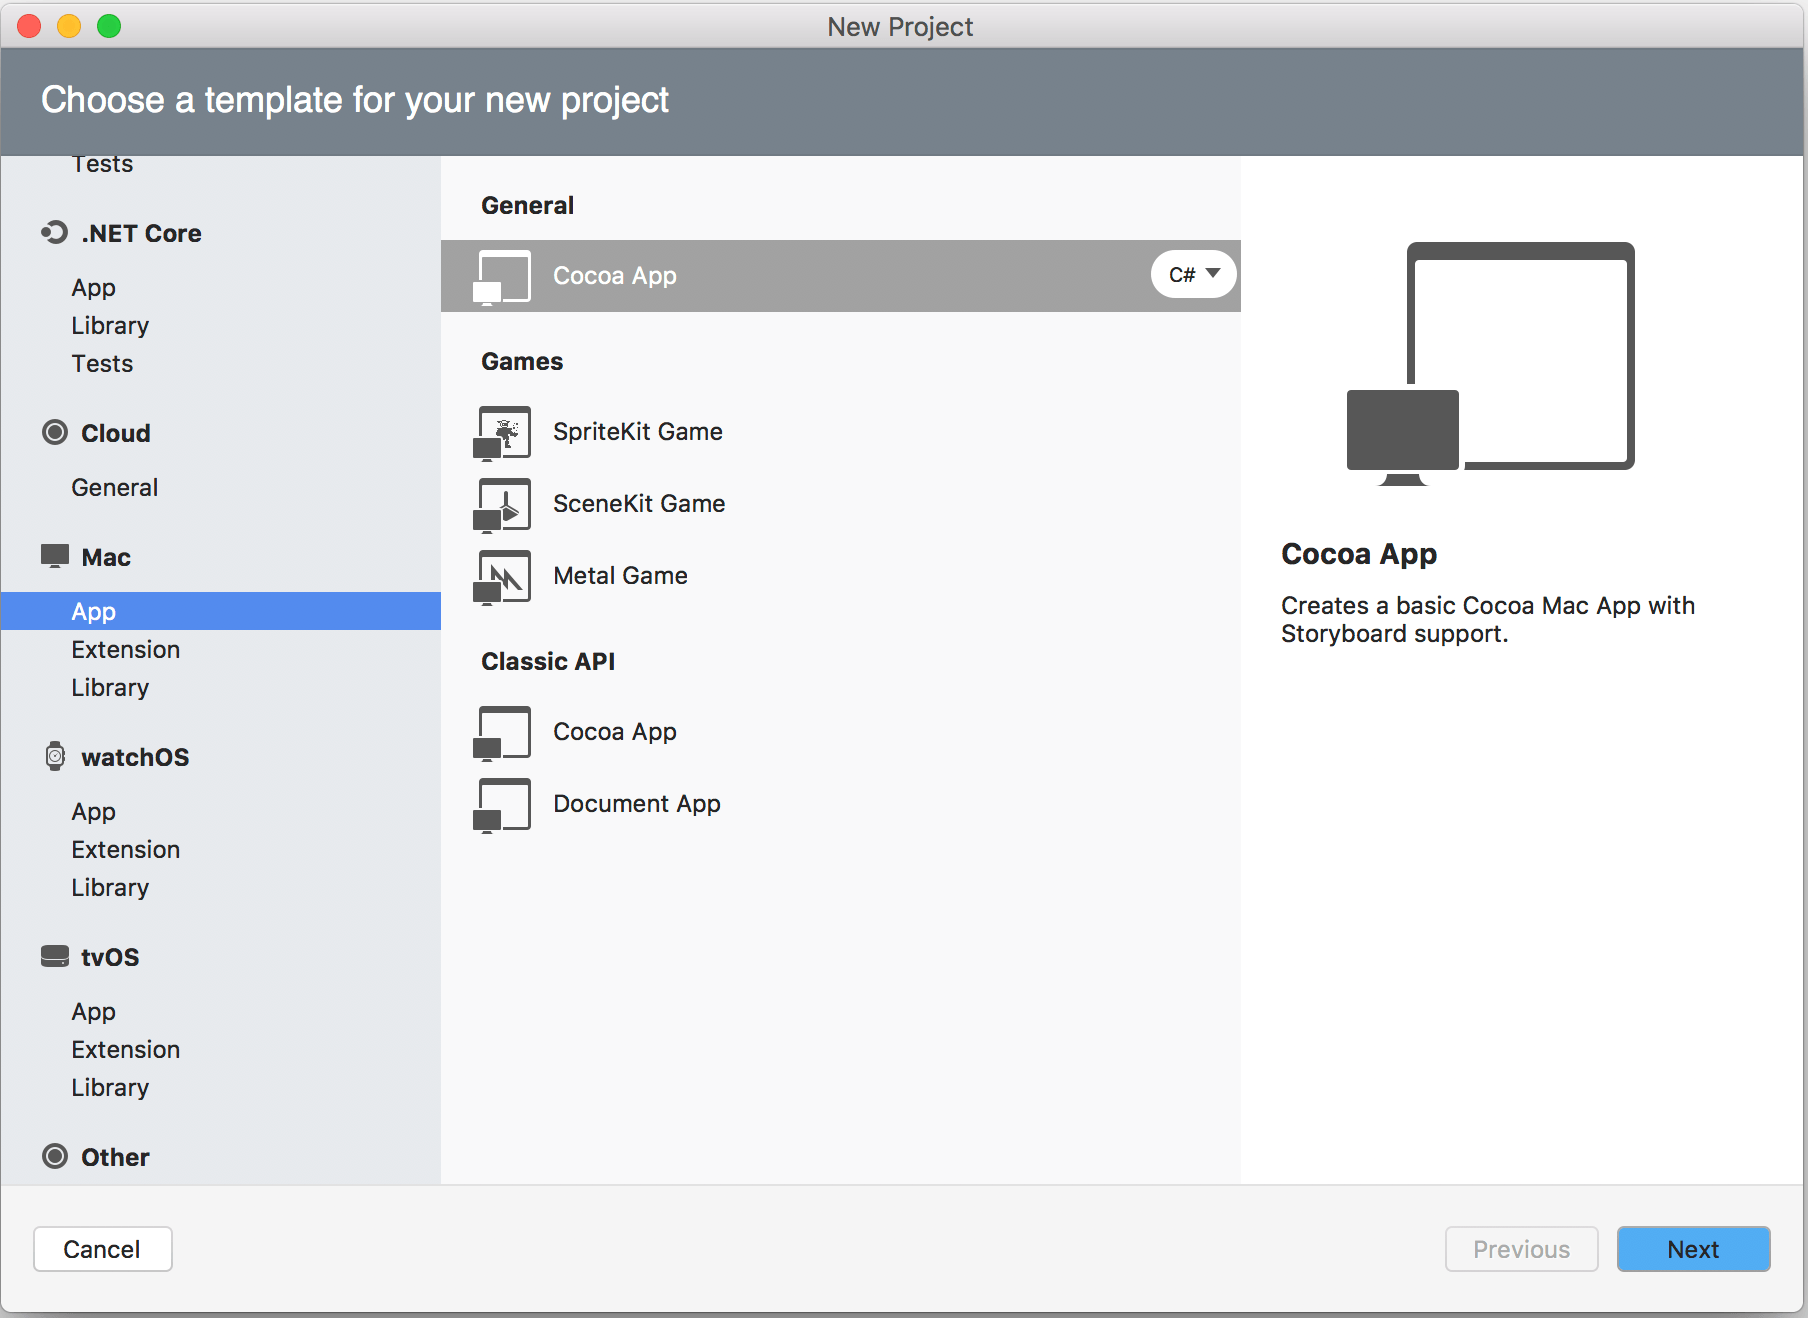
Task: Select Library under Mac
Action: [x=221, y=688]
